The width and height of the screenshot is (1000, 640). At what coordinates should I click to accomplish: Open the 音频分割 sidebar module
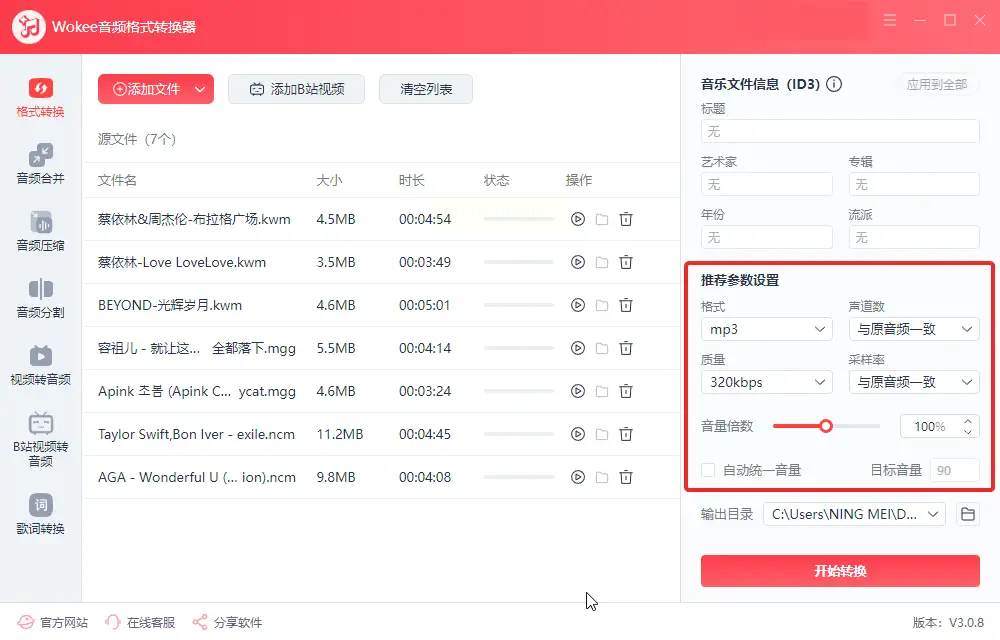point(40,298)
